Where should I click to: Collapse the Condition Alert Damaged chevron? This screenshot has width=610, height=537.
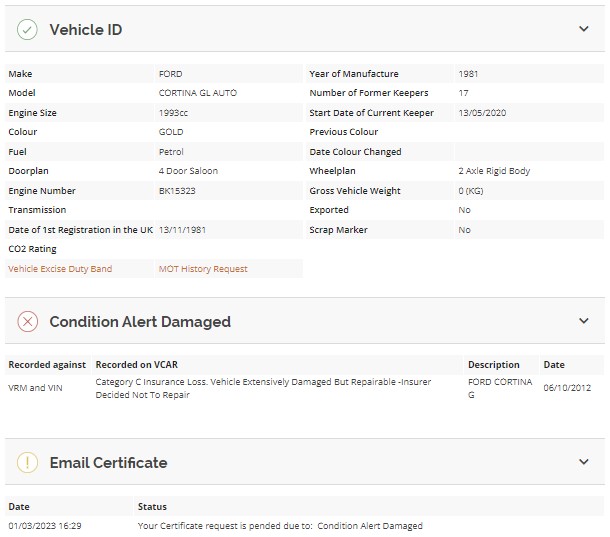pos(584,321)
